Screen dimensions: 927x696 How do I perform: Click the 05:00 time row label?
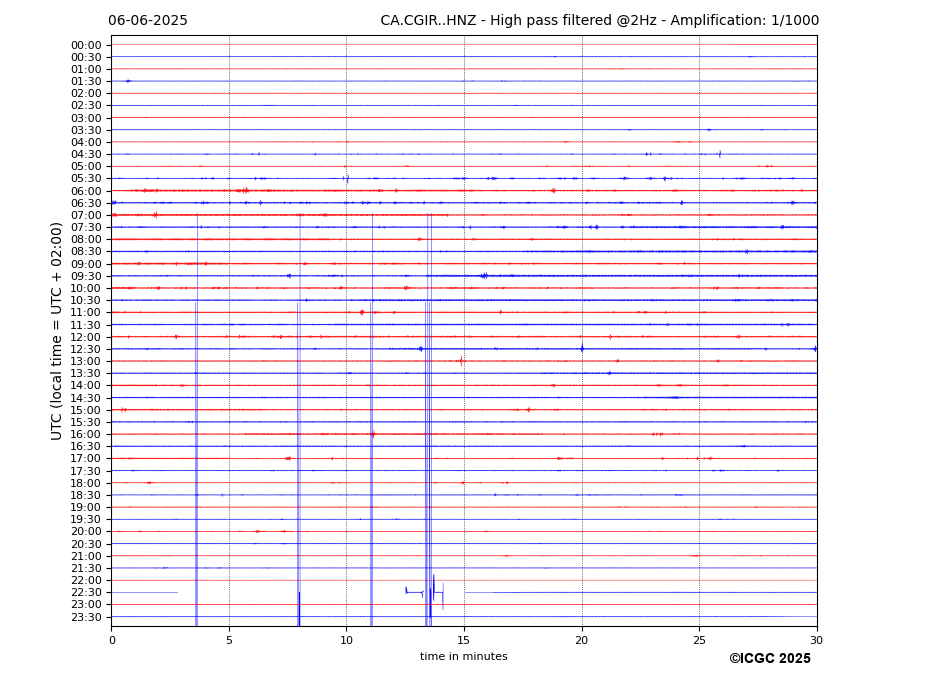point(86,167)
